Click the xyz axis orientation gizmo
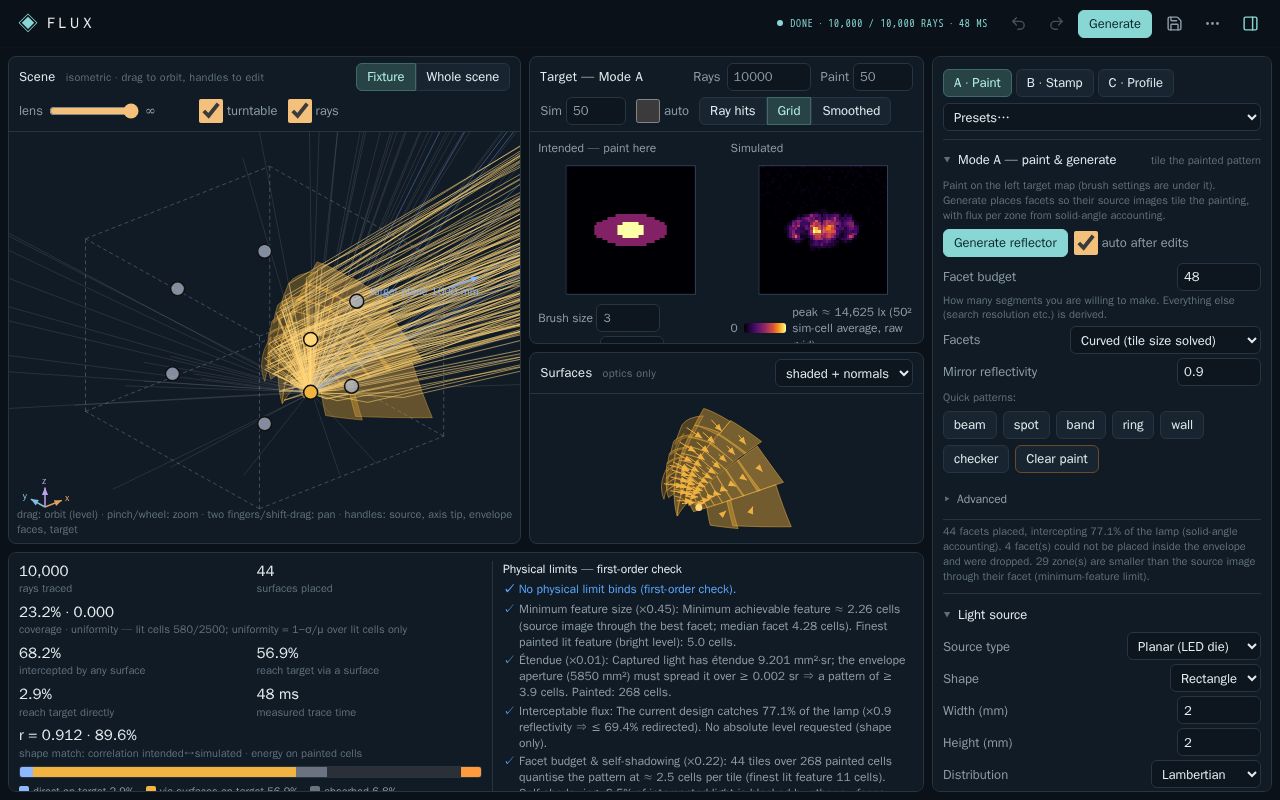Viewport: 1280px width, 800px height. pos(45,494)
